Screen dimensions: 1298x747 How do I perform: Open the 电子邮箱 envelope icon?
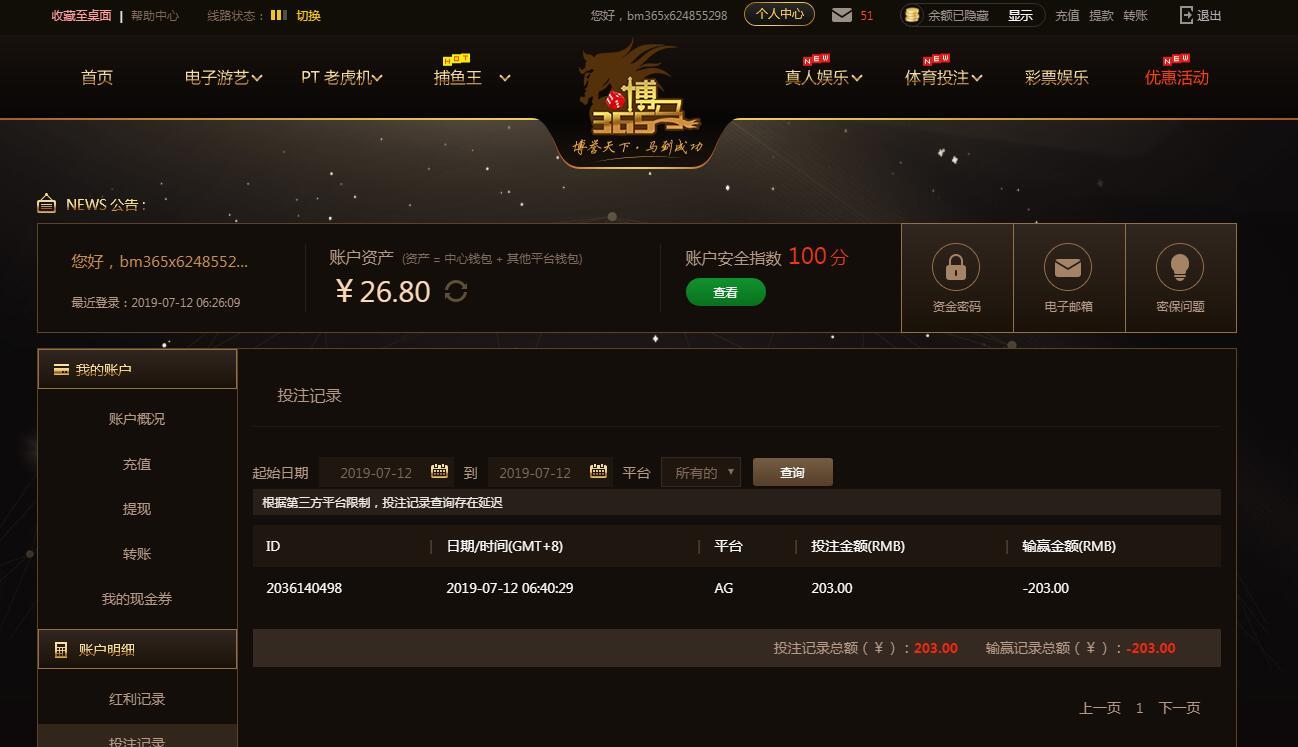coord(1068,267)
